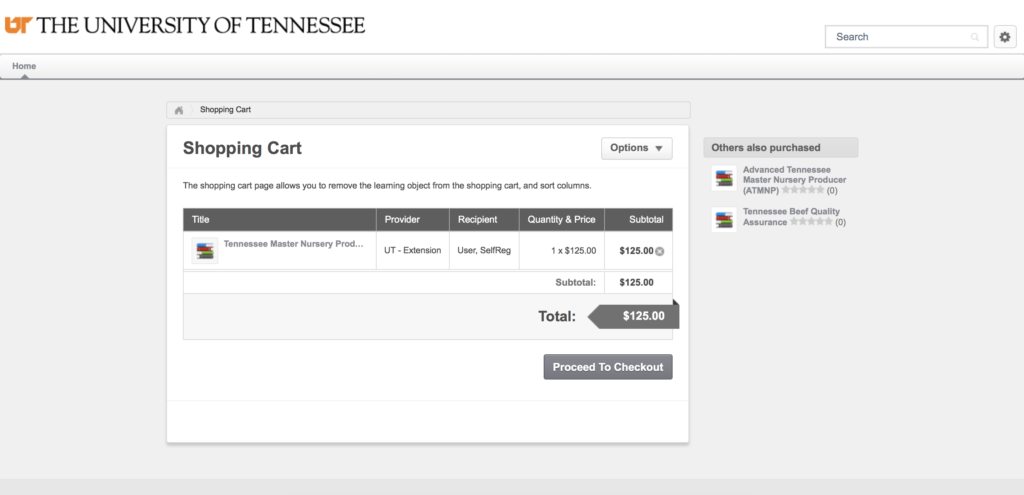
Task: Open the Options dropdown
Action: click(x=637, y=148)
